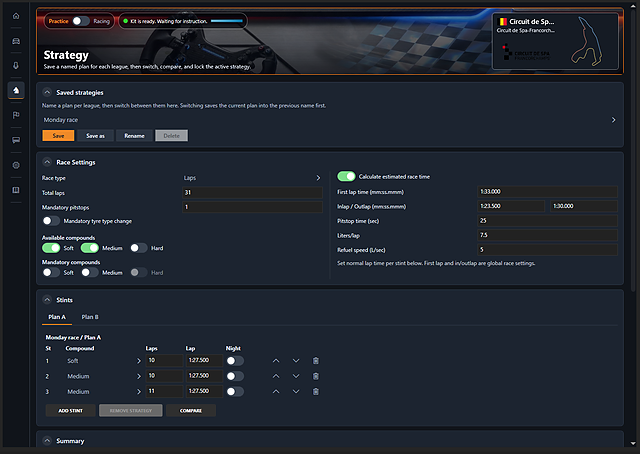Select the Strategy icon in sidebar
The height and width of the screenshot is (454, 640).
click(x=16, y=90)
